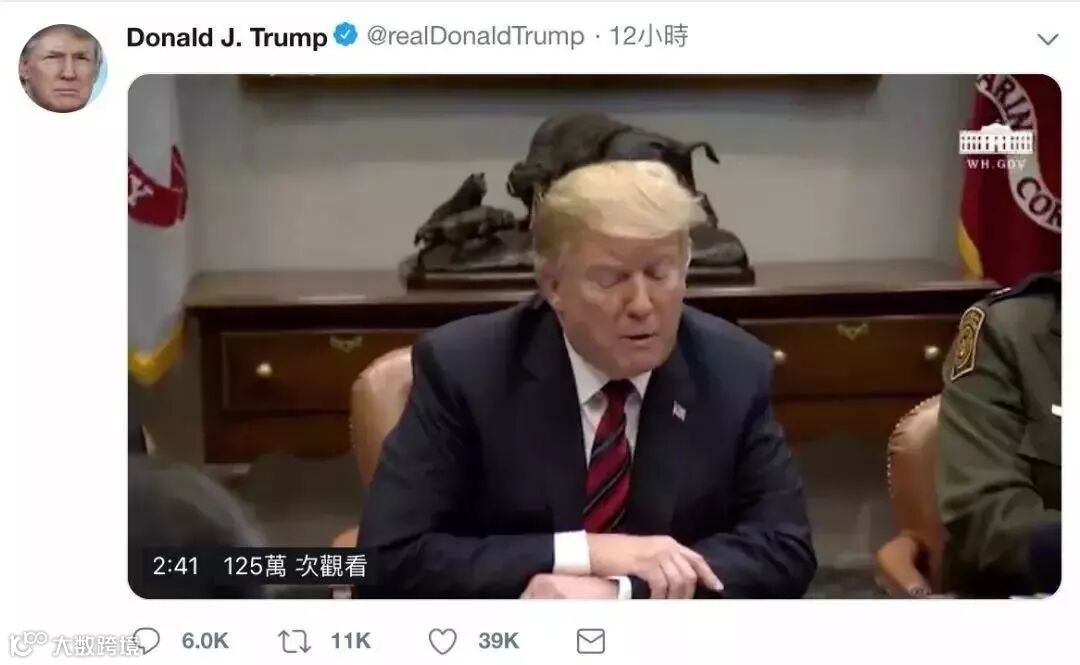Click the Donald J. Trump display name
This screenshot has height=665, width=1080.
227,37
